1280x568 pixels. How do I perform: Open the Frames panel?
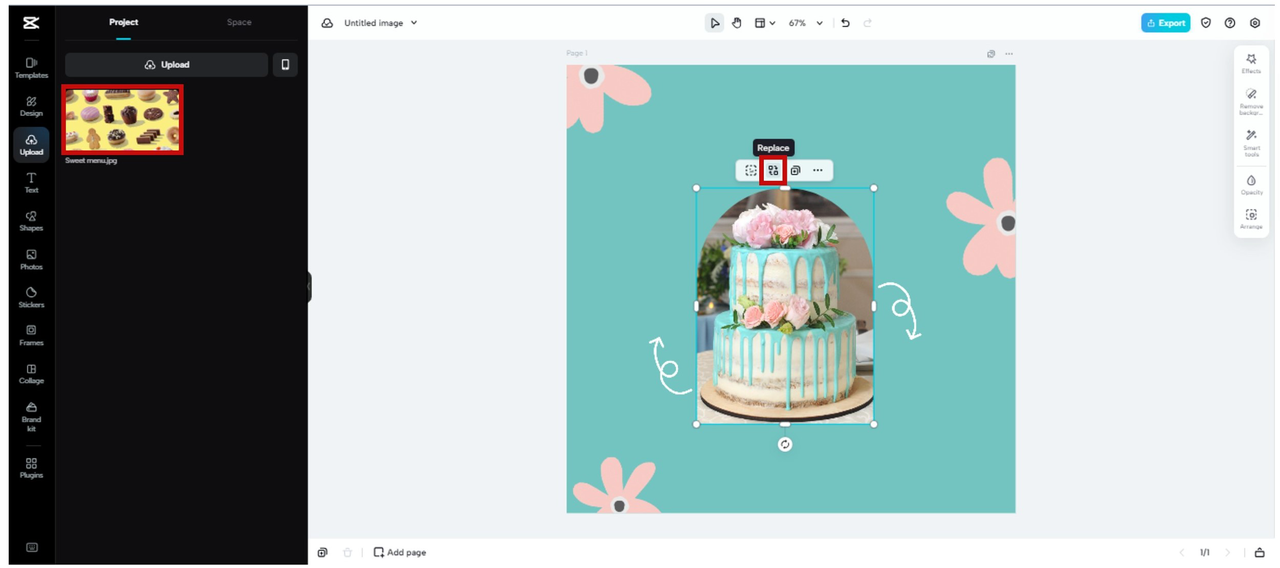31,335
